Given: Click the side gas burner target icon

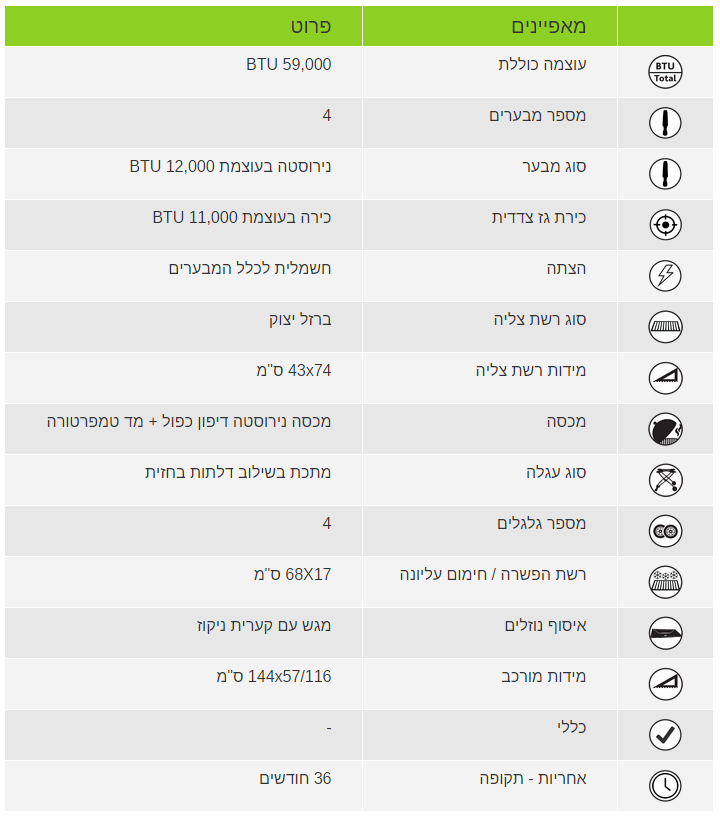Looking at the screenshot, I should (665, 225).
